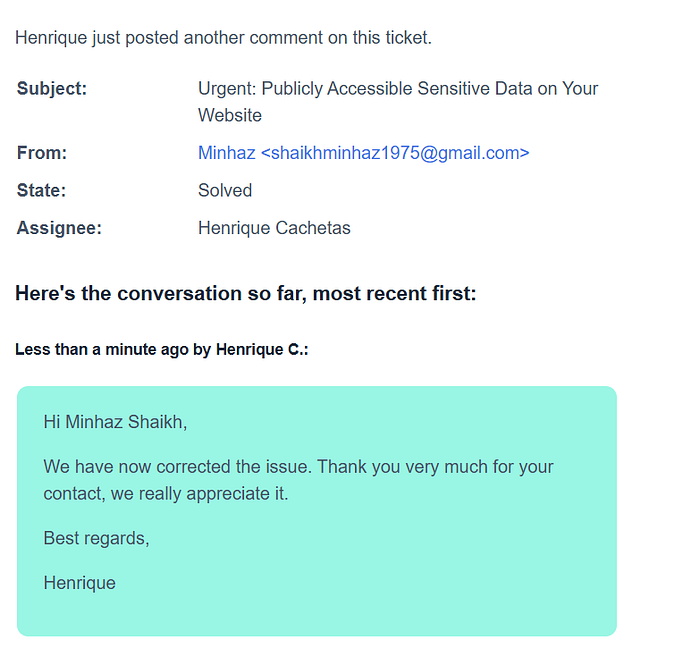The image size is (700, 656).
Task: Click the 'Best regards' closing line
Action: click(x=96, y=538)
